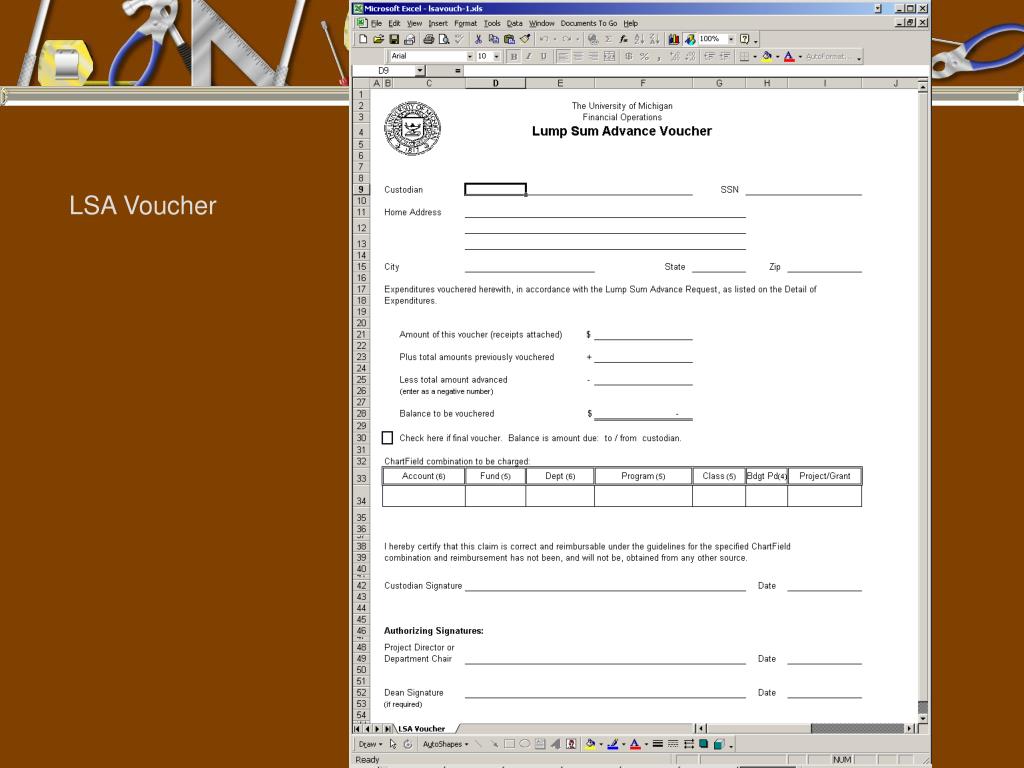Apply red font color on formatting toolbar
The width and height of the screenshot is (1024, 768).
click(x=790, y=57)
